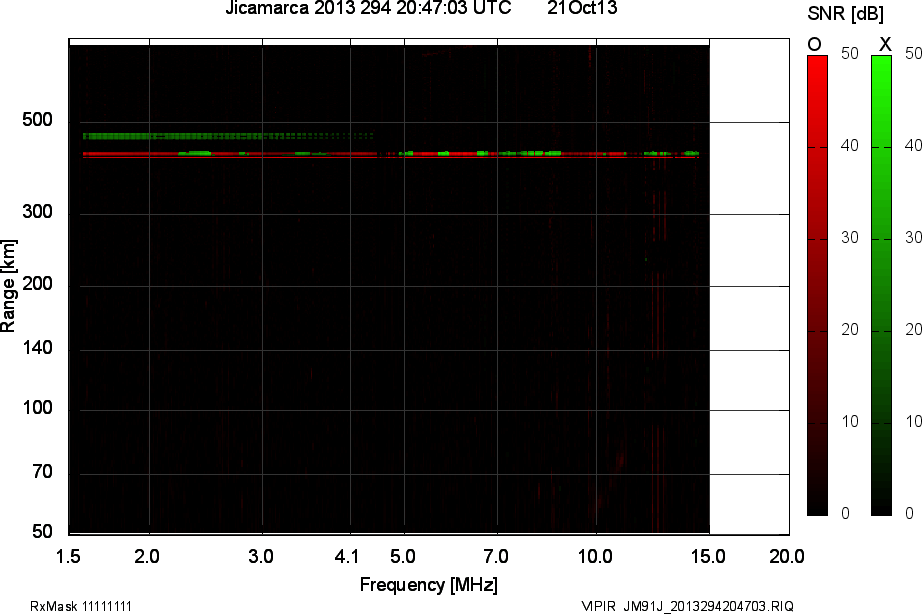Click the '0' tick beside the red O bar
922x614 pixels.
click(x=845, y=513)
